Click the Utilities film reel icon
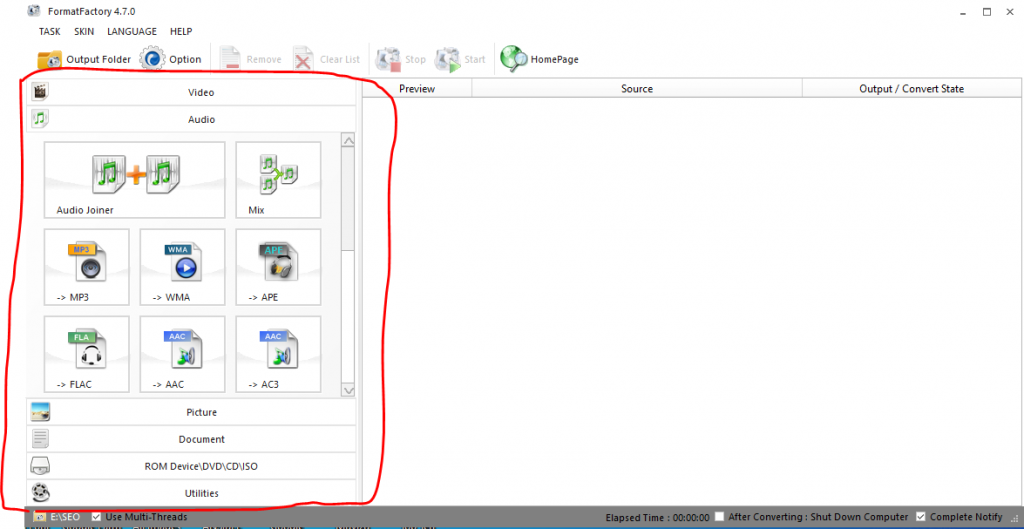 point(40,493)
